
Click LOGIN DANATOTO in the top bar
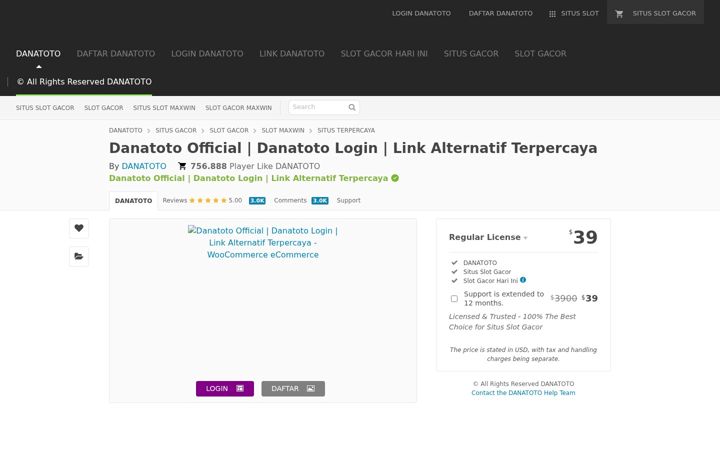421,14
